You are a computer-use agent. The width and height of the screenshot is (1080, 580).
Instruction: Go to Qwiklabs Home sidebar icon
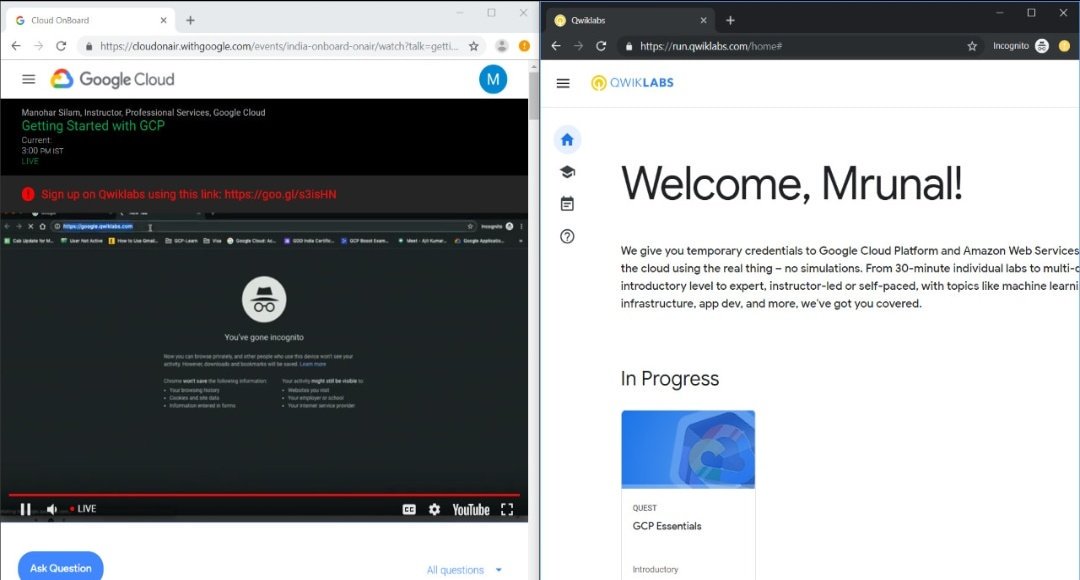pyautogui.click(x=567, y=140)
